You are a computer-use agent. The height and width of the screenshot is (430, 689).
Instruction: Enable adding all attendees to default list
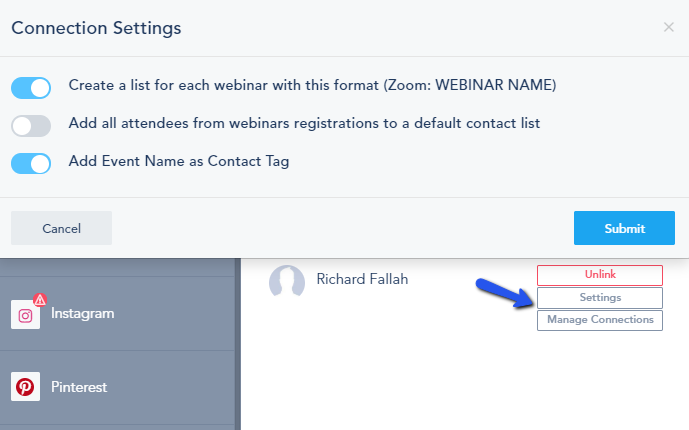click(31, 126)
